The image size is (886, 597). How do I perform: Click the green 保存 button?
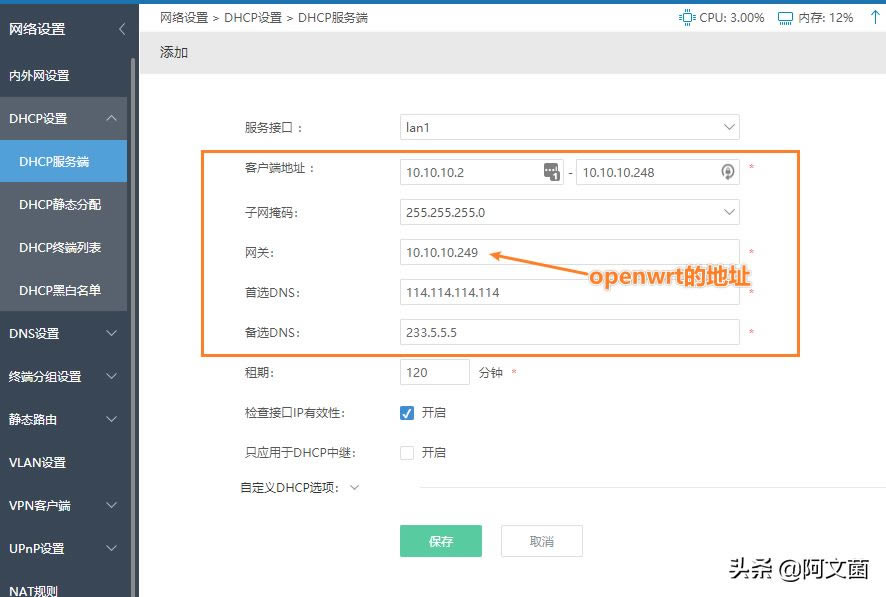[441, 541]
